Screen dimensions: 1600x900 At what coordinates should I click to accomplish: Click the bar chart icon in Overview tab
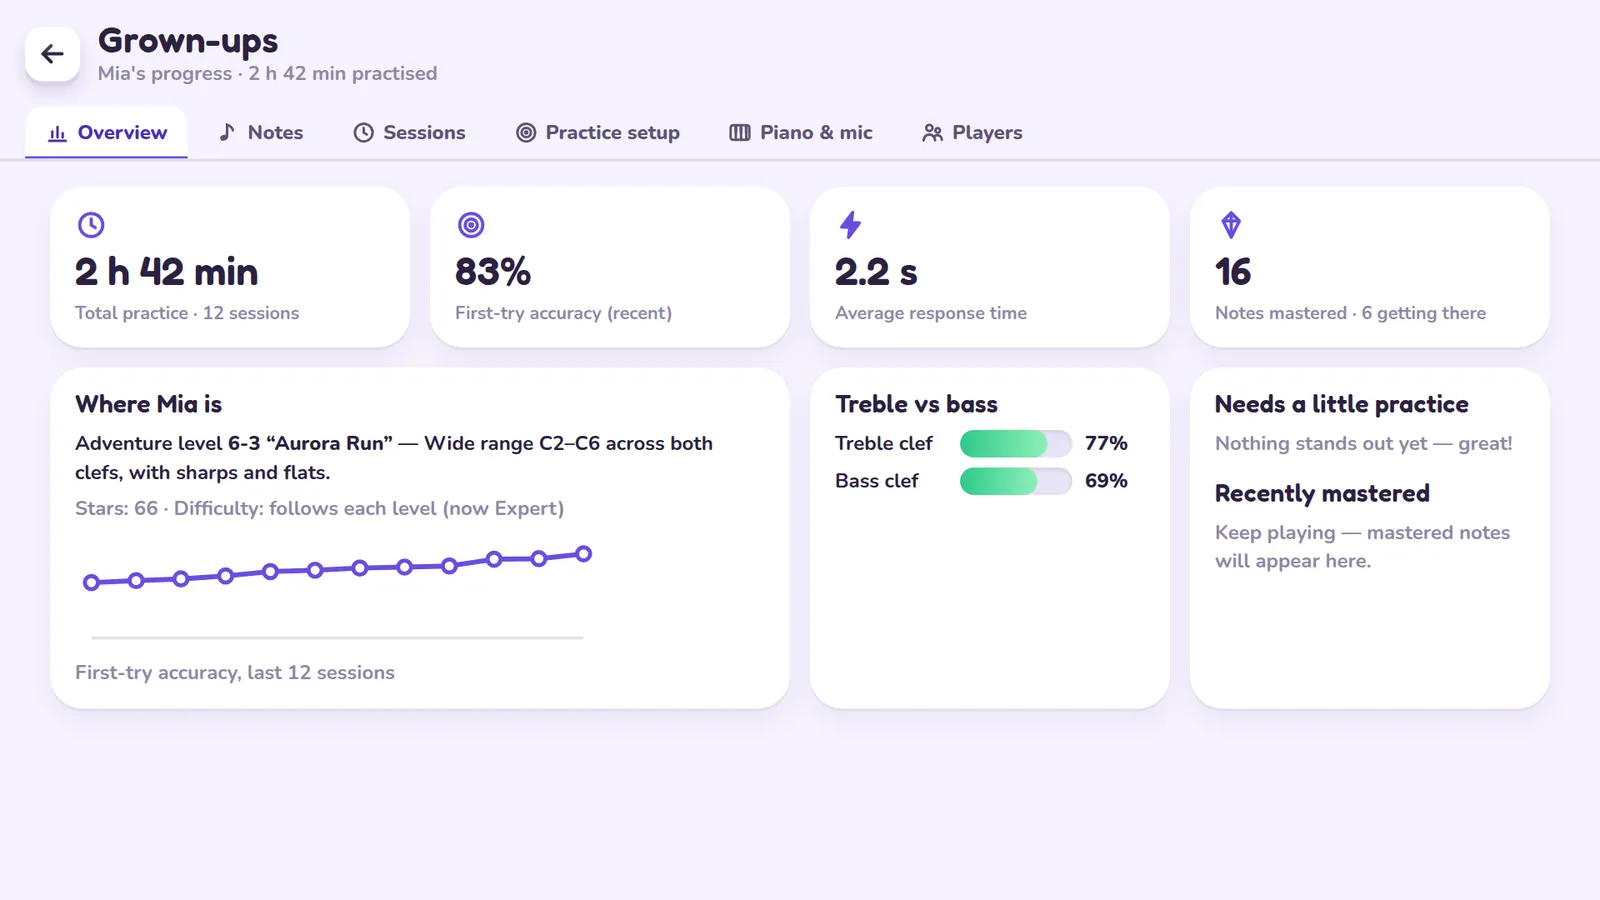[x=57, y=133]
